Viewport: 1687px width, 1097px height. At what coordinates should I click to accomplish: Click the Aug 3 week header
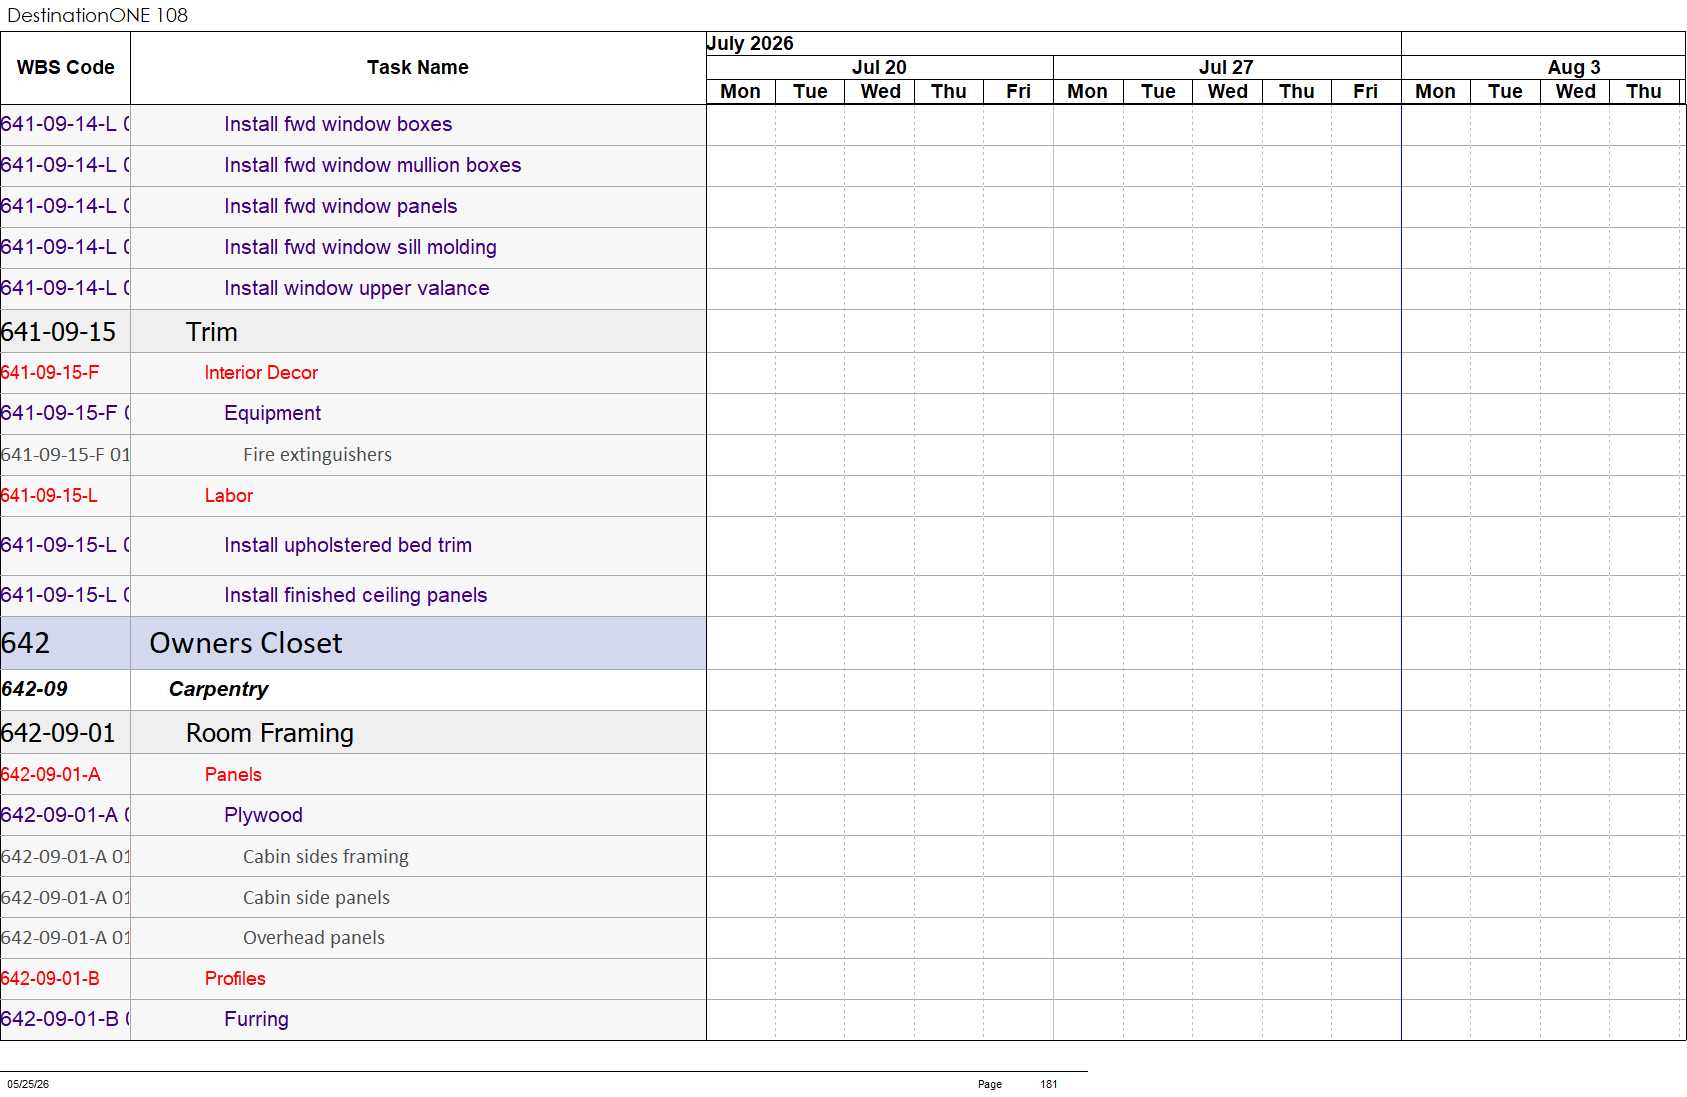1574,67
